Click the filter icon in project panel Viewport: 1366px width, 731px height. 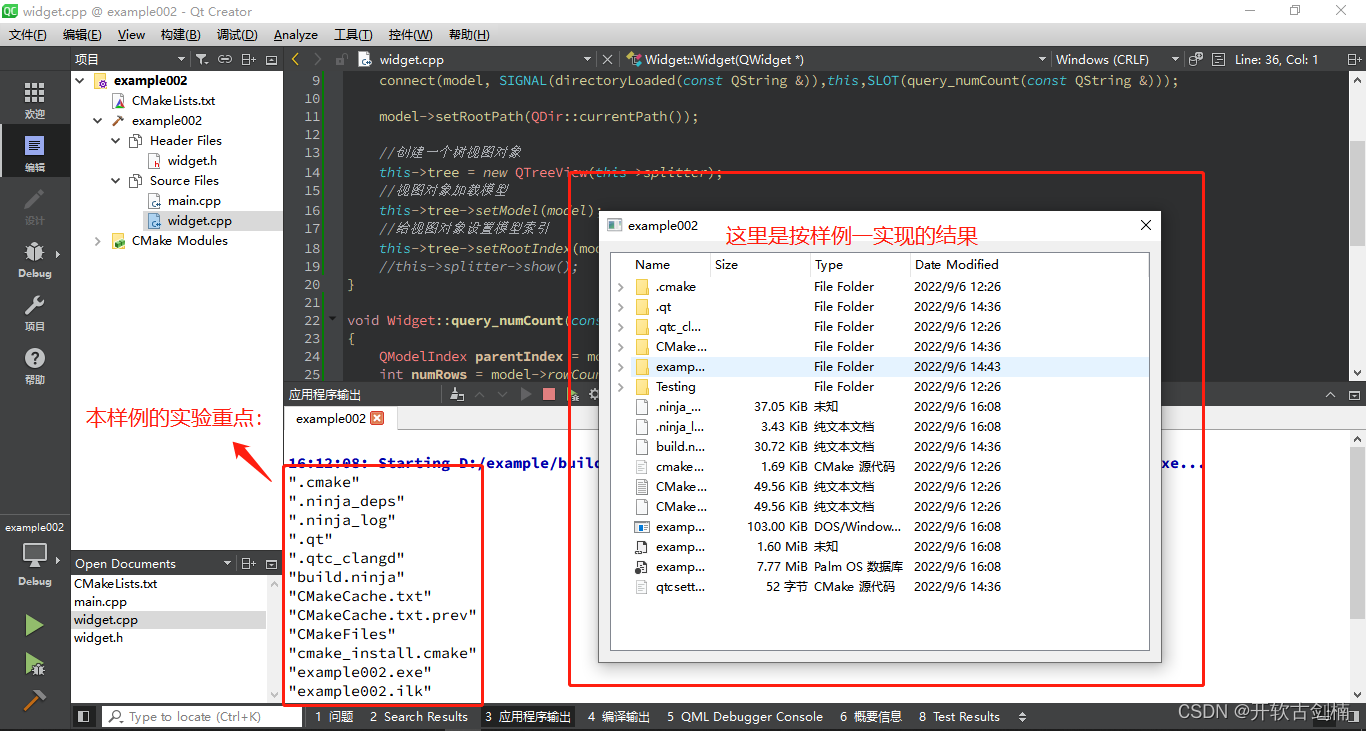pos(201,60)
